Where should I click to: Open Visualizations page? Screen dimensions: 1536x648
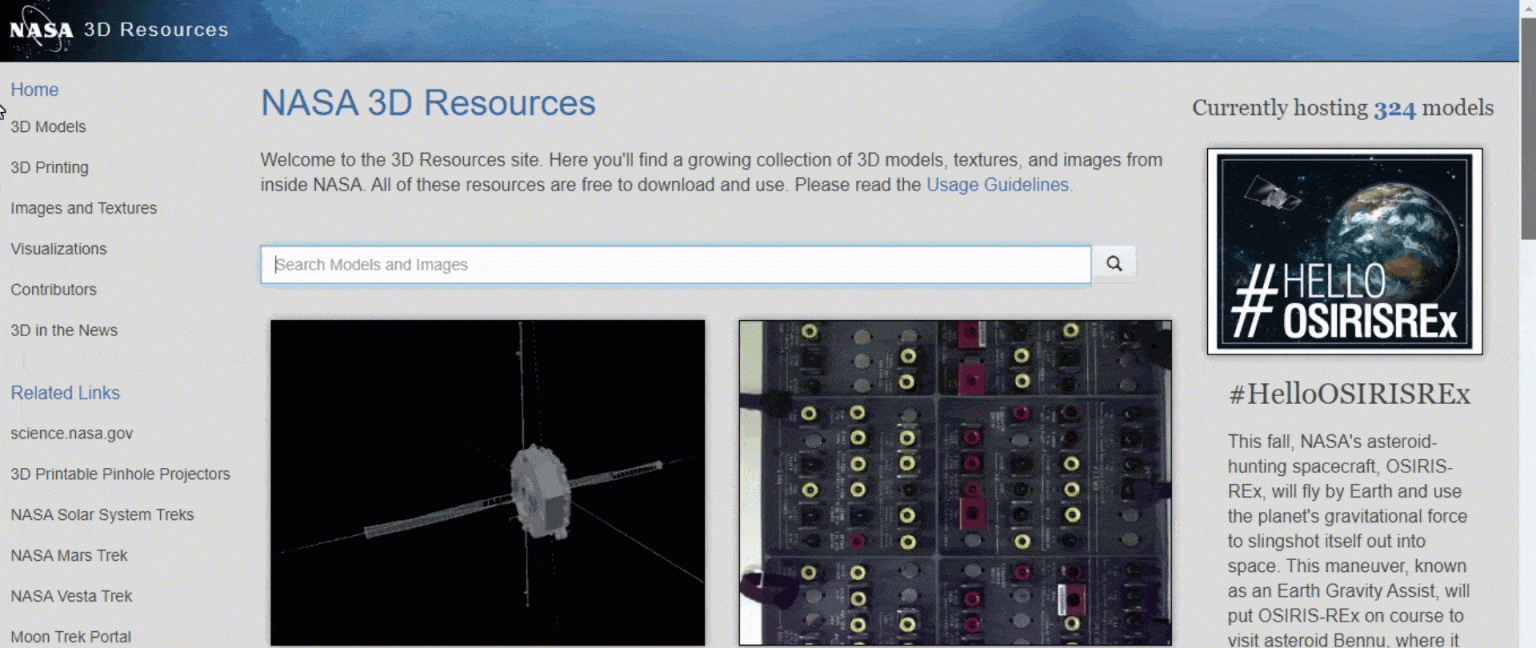[59, 249]
